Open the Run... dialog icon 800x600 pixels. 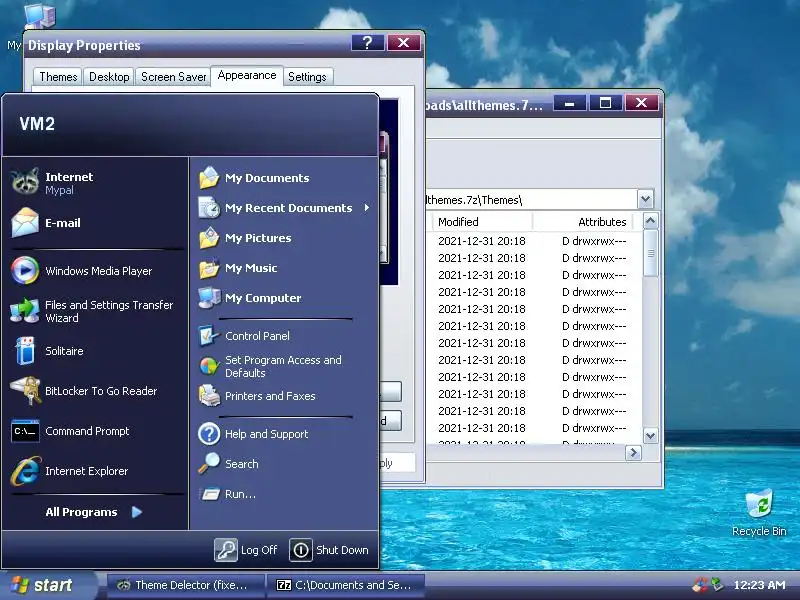click(x=209, y=494)
